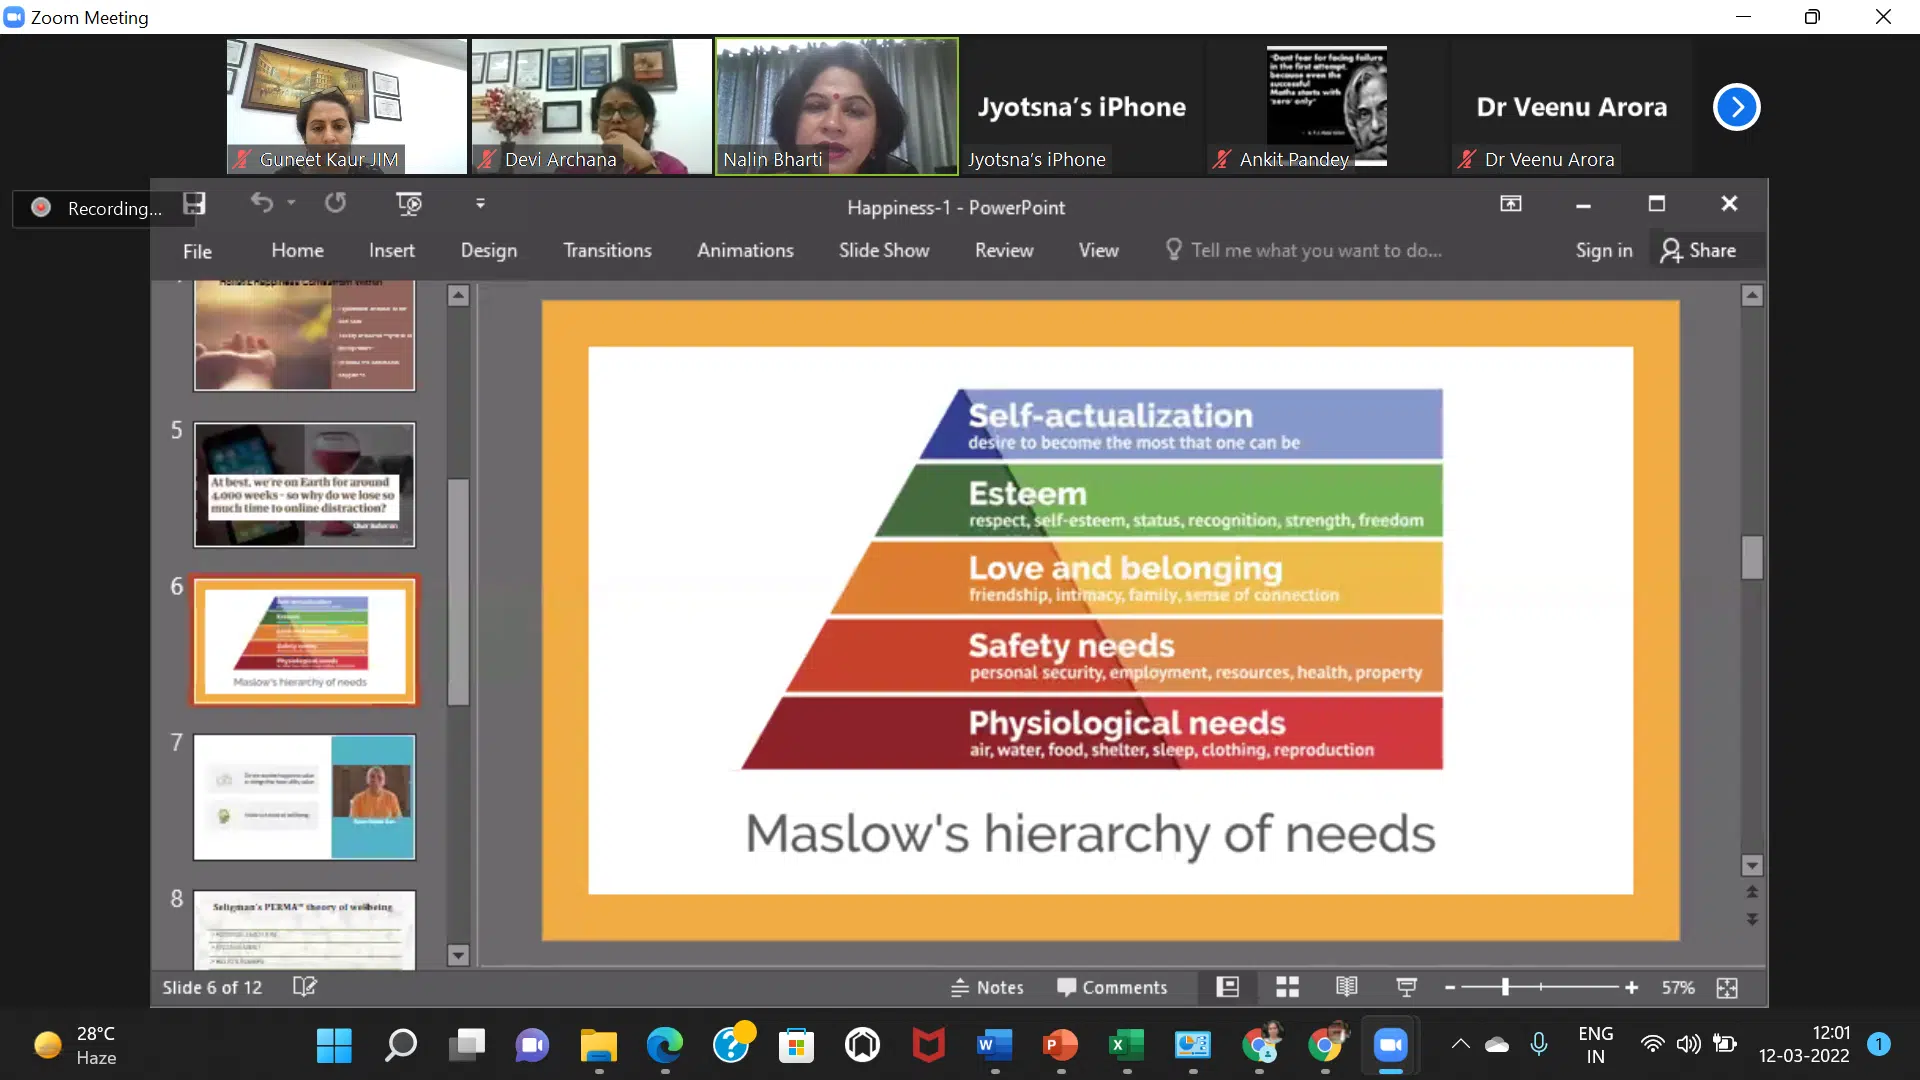Screen dimensions: 1920x1080
Task: Start presentation from beginning icon
Action: [409, 204]
